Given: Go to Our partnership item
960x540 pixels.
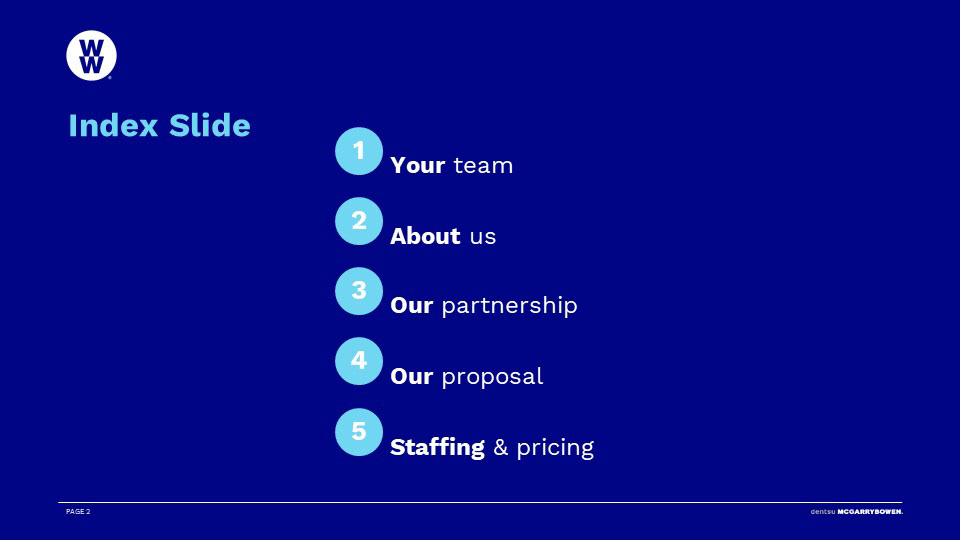Looking at the screenshot, I should 484,306.
